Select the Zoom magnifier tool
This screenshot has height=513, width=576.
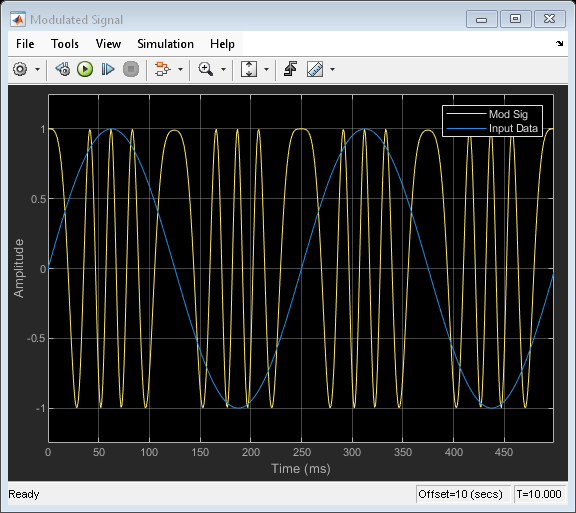click(205, 69)
